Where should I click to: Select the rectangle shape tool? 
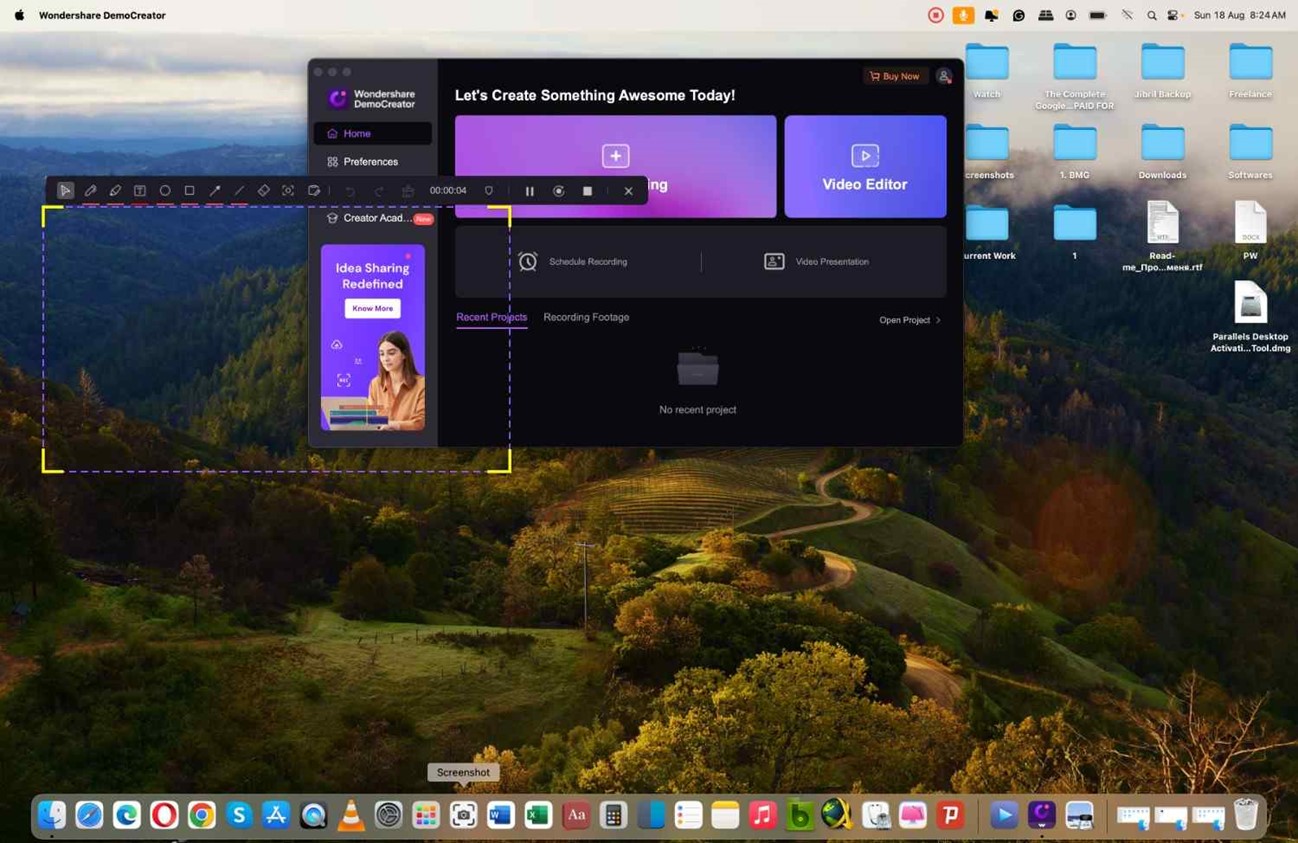point(189,191)
